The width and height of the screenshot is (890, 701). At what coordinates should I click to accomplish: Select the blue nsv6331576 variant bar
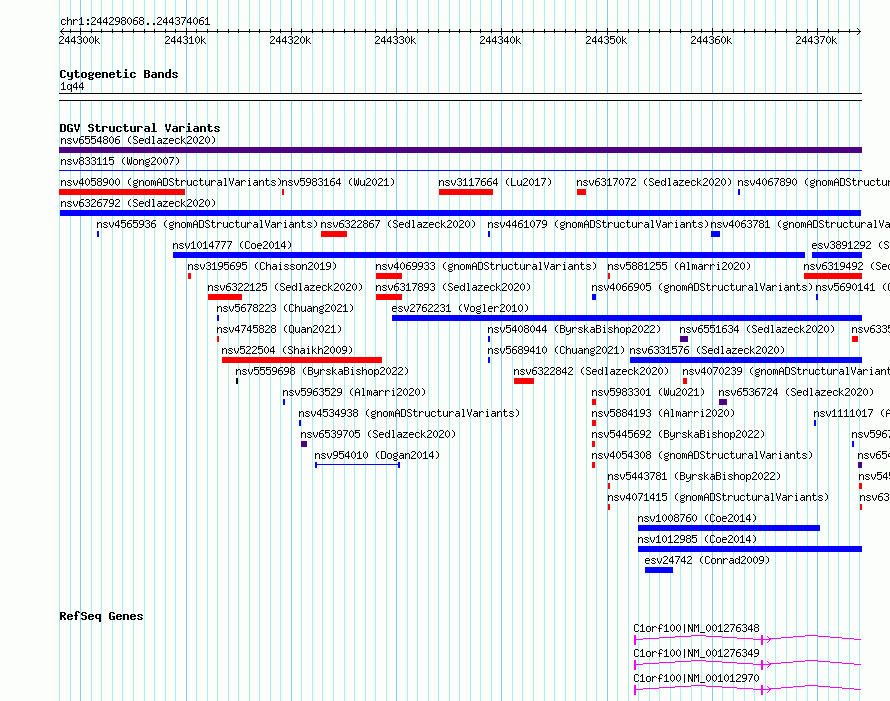(746, 360)
